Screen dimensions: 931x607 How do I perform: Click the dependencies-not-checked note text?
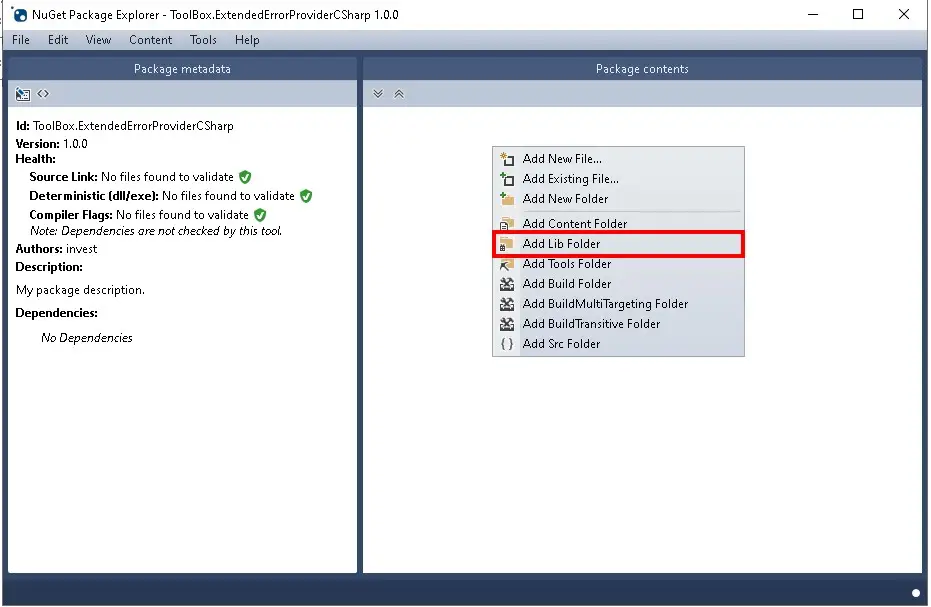[156, 231]
